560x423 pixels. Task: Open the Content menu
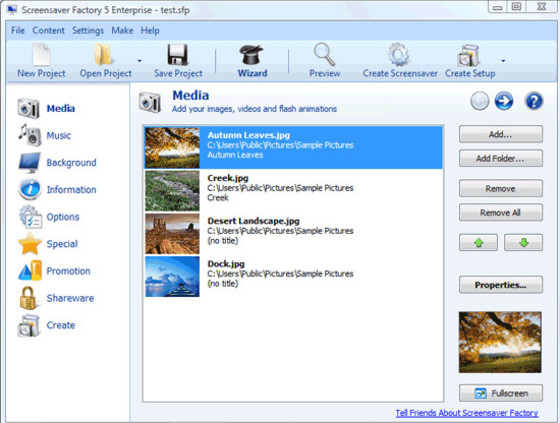pos(48,30)
